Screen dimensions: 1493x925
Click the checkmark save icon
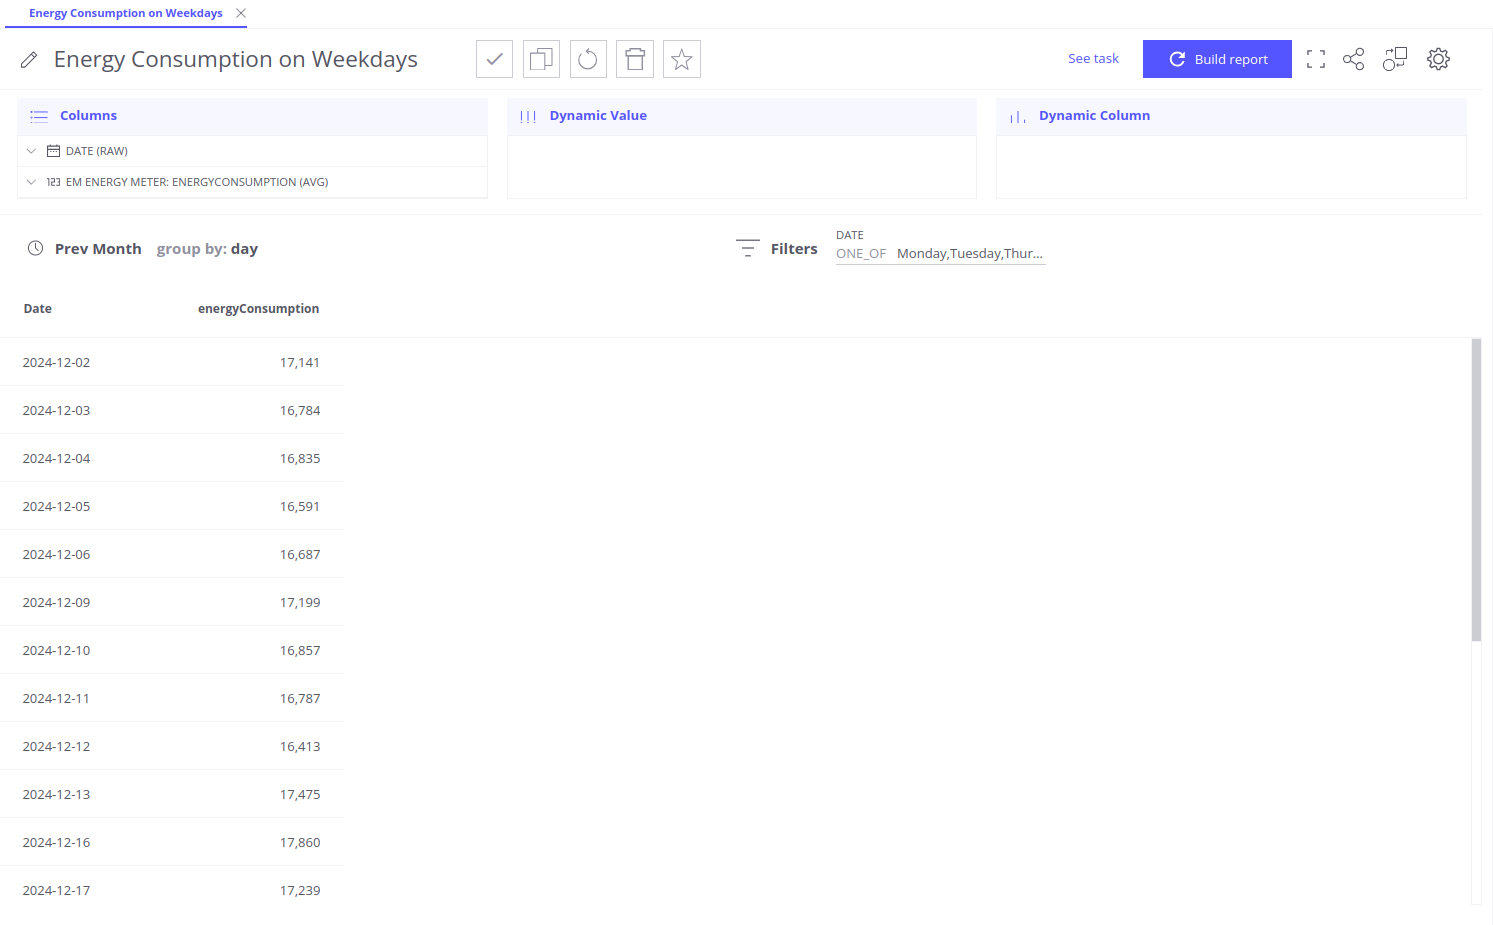494,59
